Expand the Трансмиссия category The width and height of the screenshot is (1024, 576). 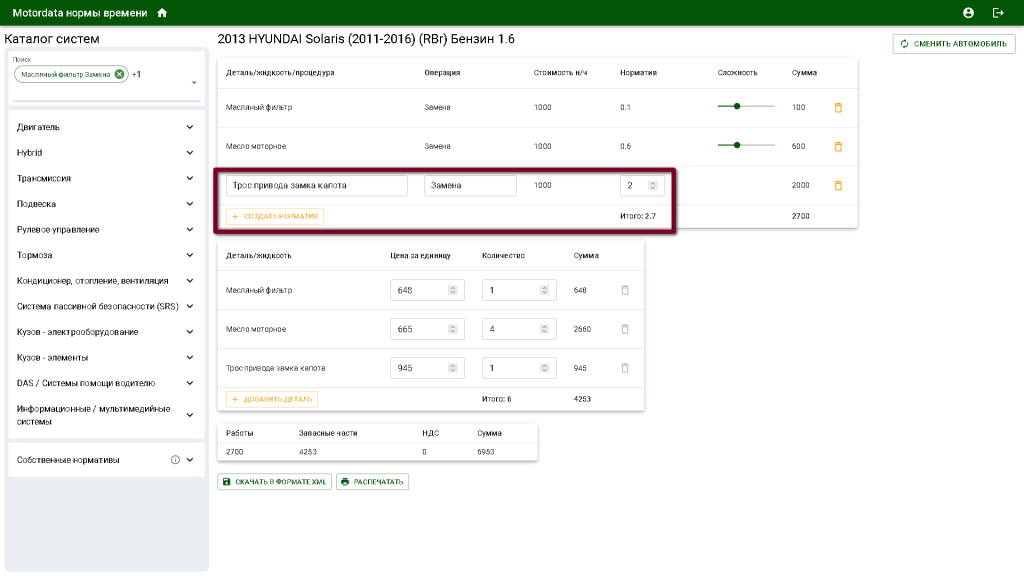pos(190,178)
